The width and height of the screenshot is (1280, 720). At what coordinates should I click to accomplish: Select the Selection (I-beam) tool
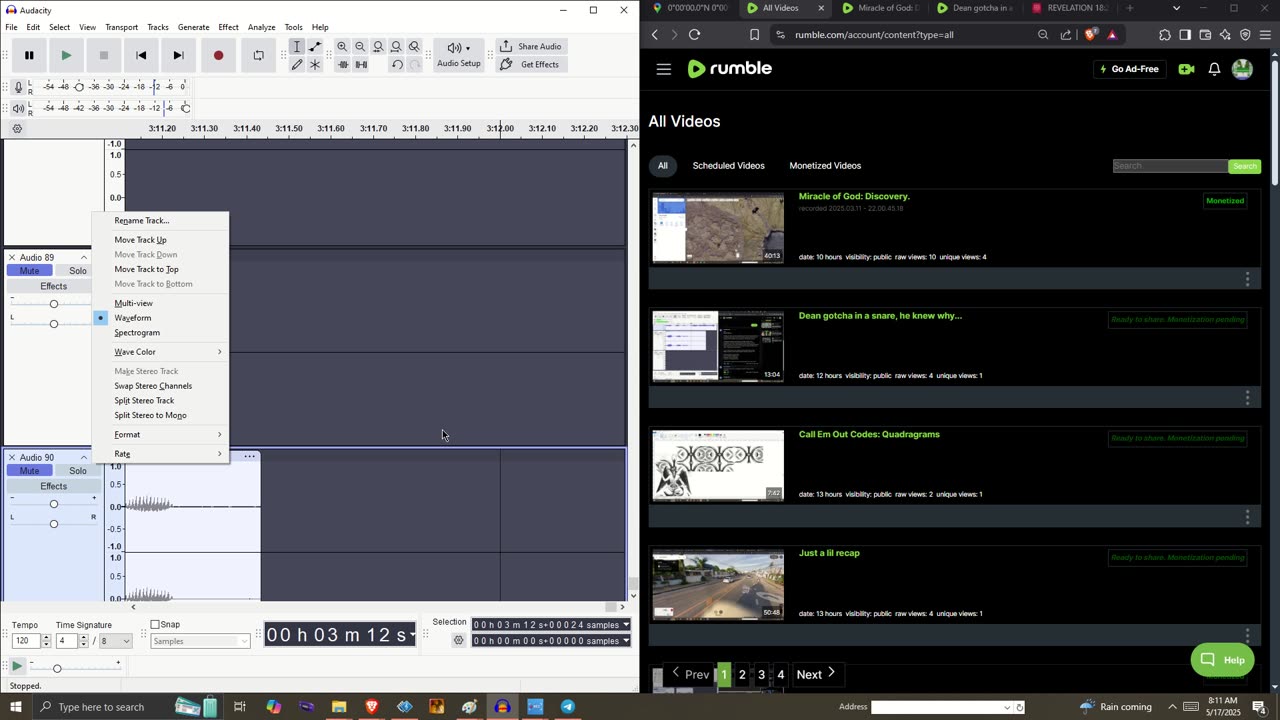point(297,47)
